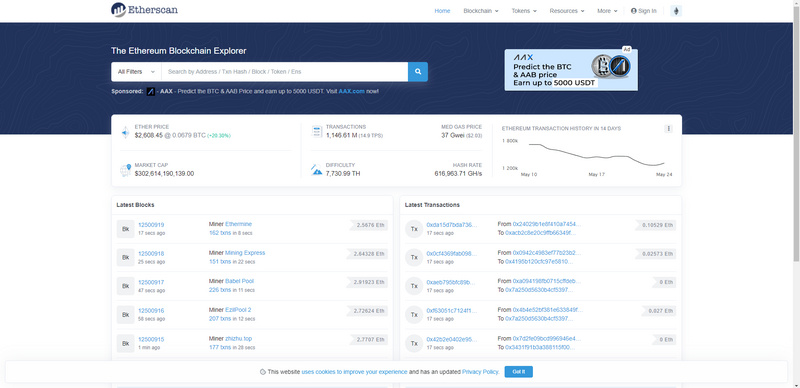Click the Difficulty icon

pos(316,170)
